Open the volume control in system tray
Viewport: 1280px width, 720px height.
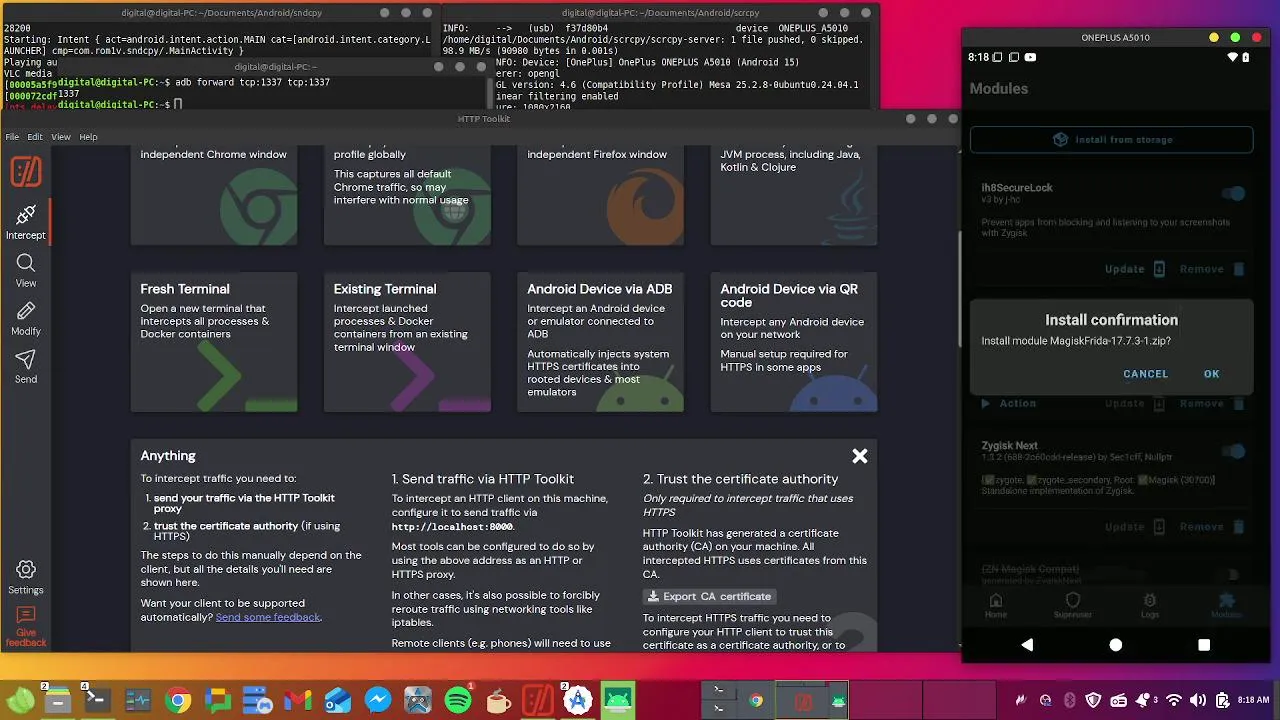[1197, 700]
